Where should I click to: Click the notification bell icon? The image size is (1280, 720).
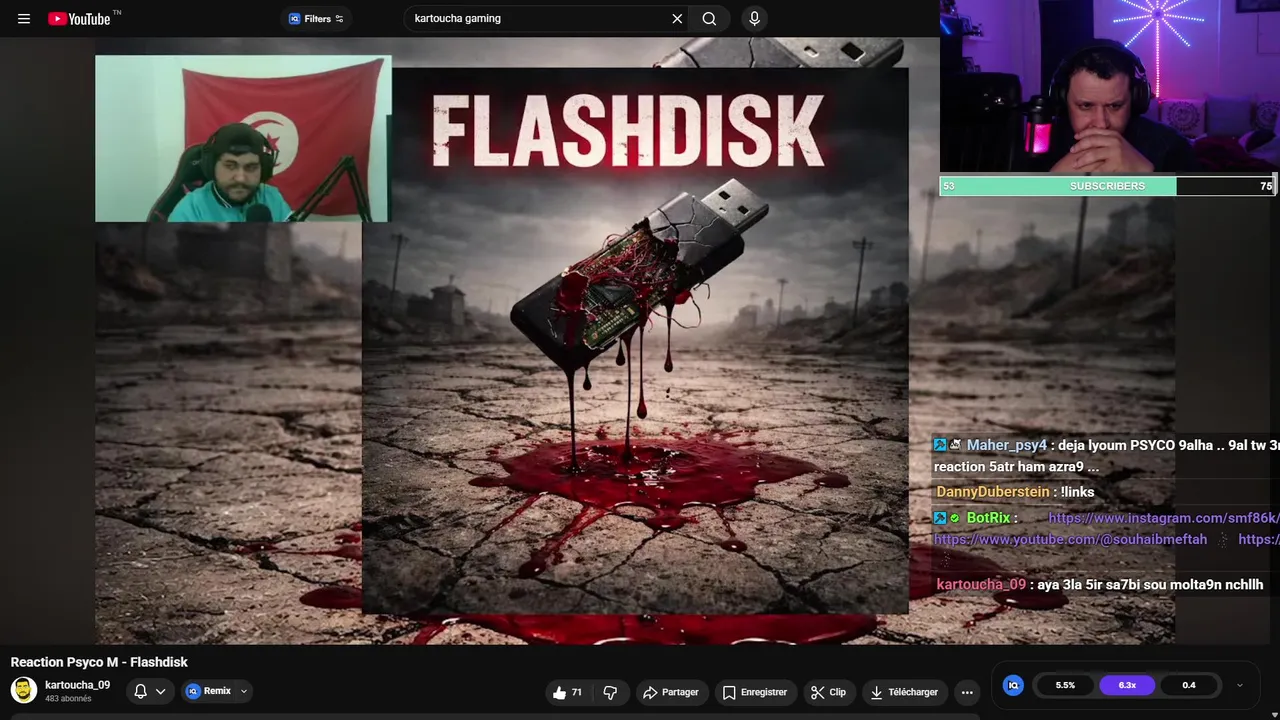[141, 691]
